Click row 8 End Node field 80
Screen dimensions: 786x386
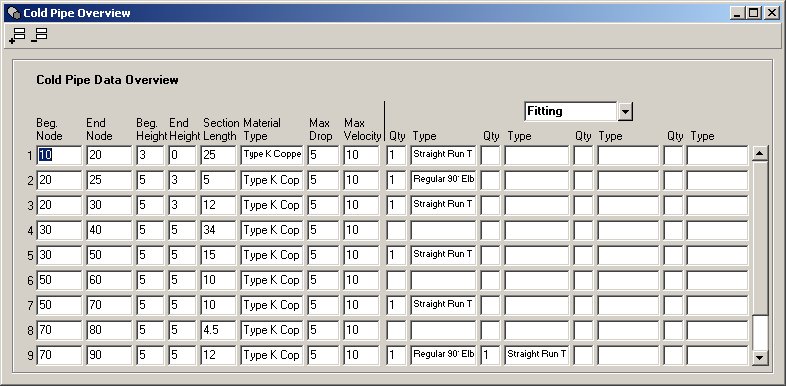click(x=109, y=331)
